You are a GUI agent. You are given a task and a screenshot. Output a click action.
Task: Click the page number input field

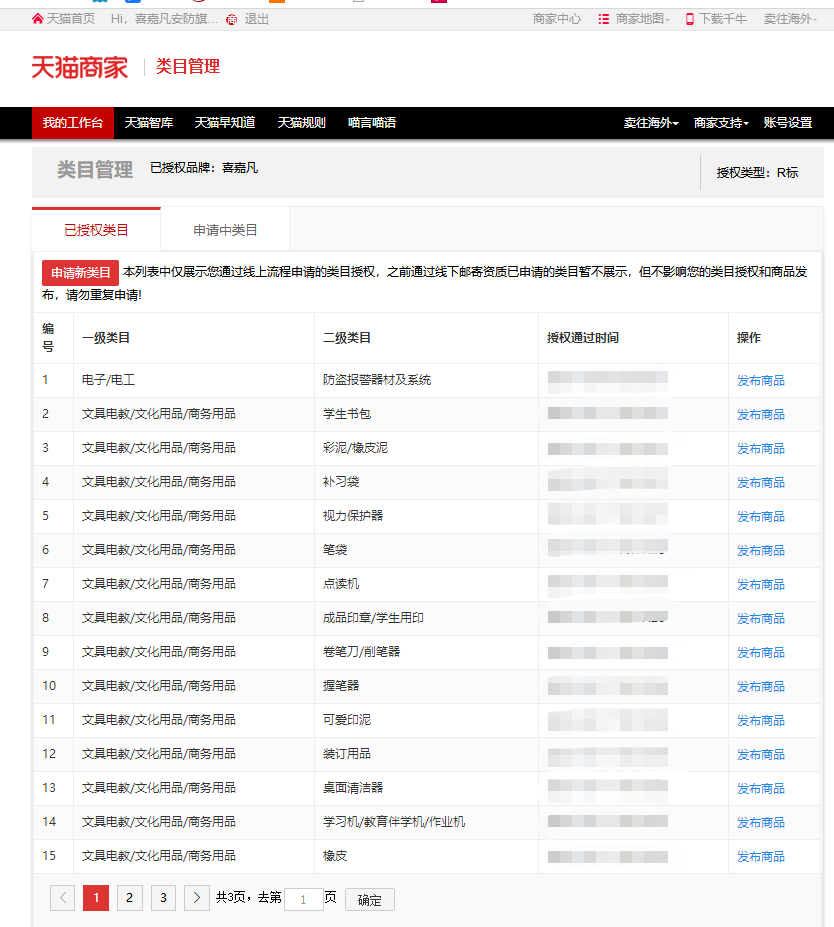point(303,899)
